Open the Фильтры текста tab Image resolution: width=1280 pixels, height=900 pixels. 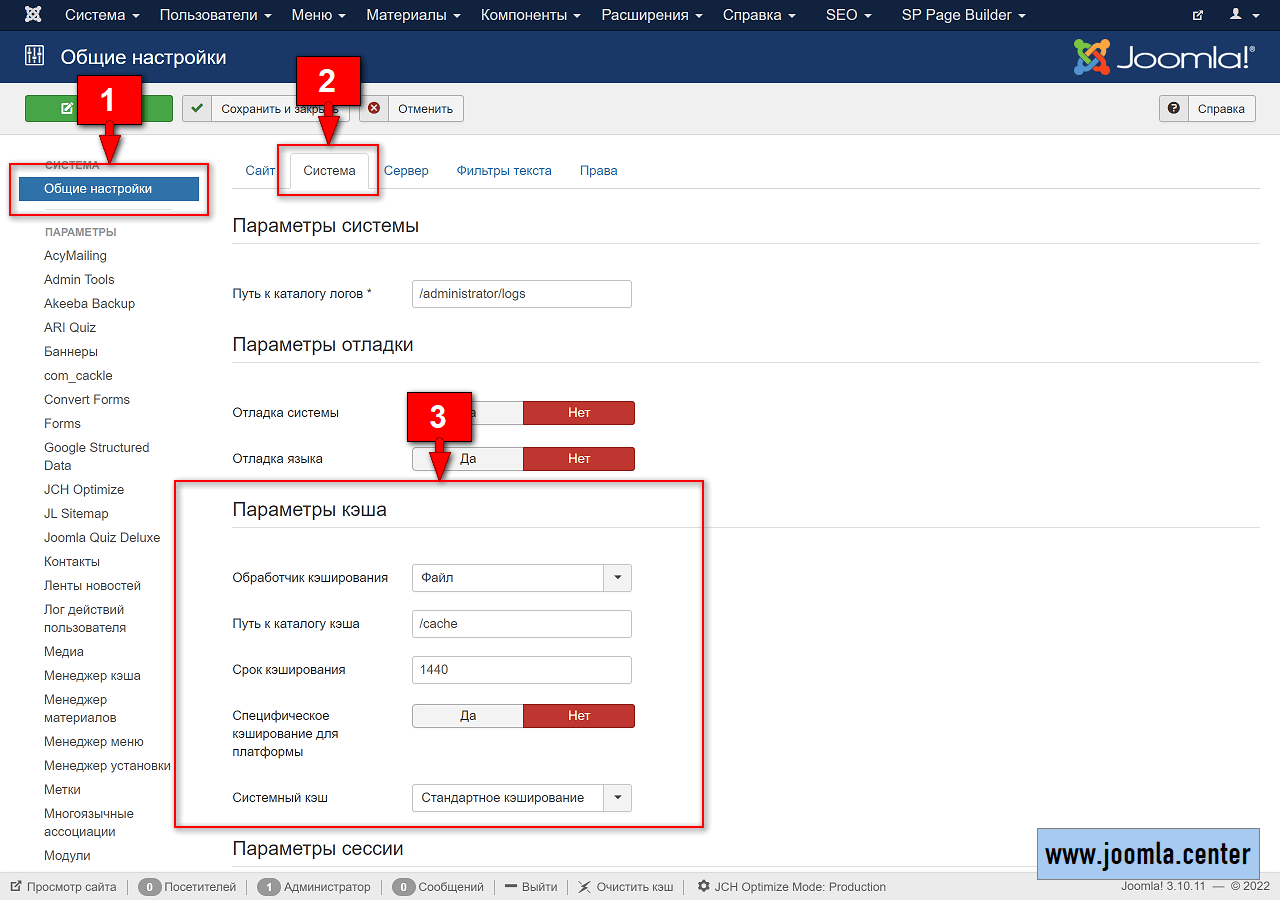[504, 171]
